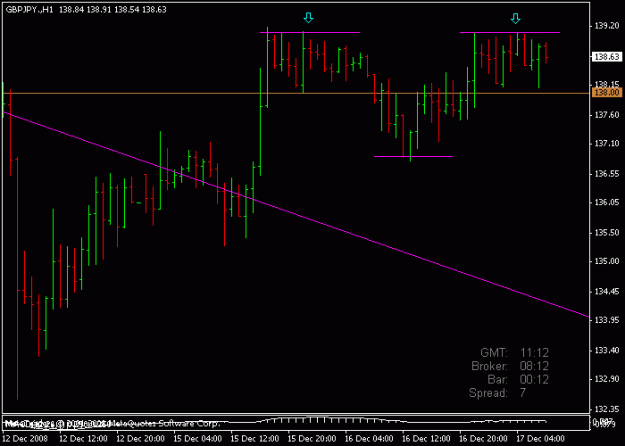Click the GBPJPY.,H1 symbol header text
The image size is (625, 446).
29,10
